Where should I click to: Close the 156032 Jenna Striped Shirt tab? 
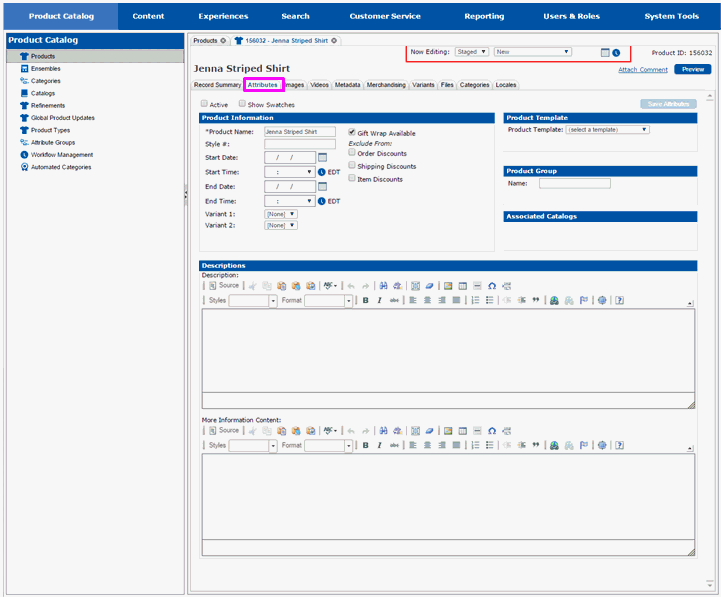tap(334, 41)
